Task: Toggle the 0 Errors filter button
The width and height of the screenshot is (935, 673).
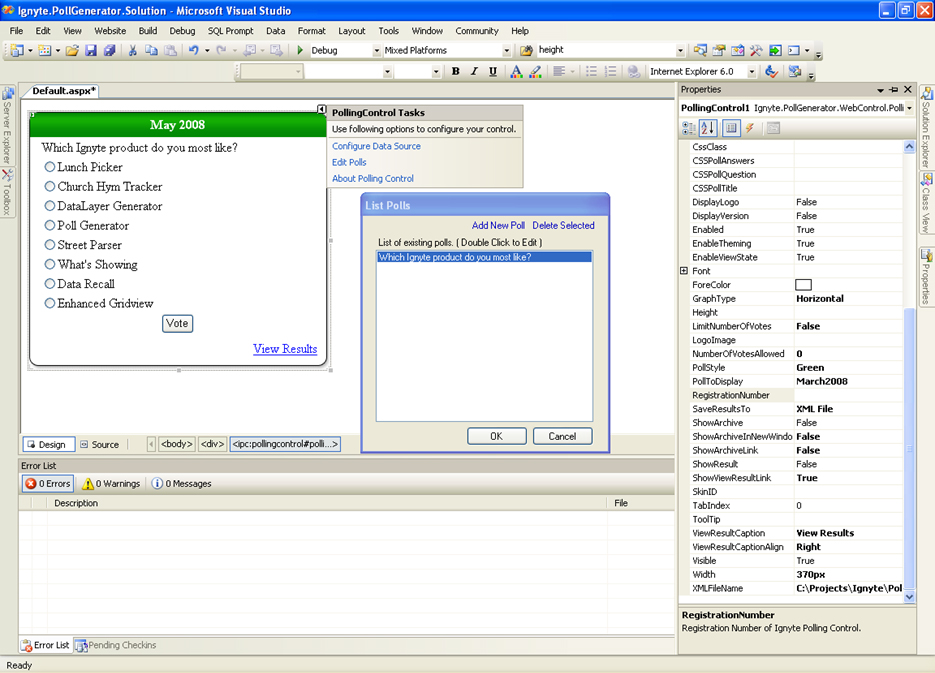Action: point(48,483)
